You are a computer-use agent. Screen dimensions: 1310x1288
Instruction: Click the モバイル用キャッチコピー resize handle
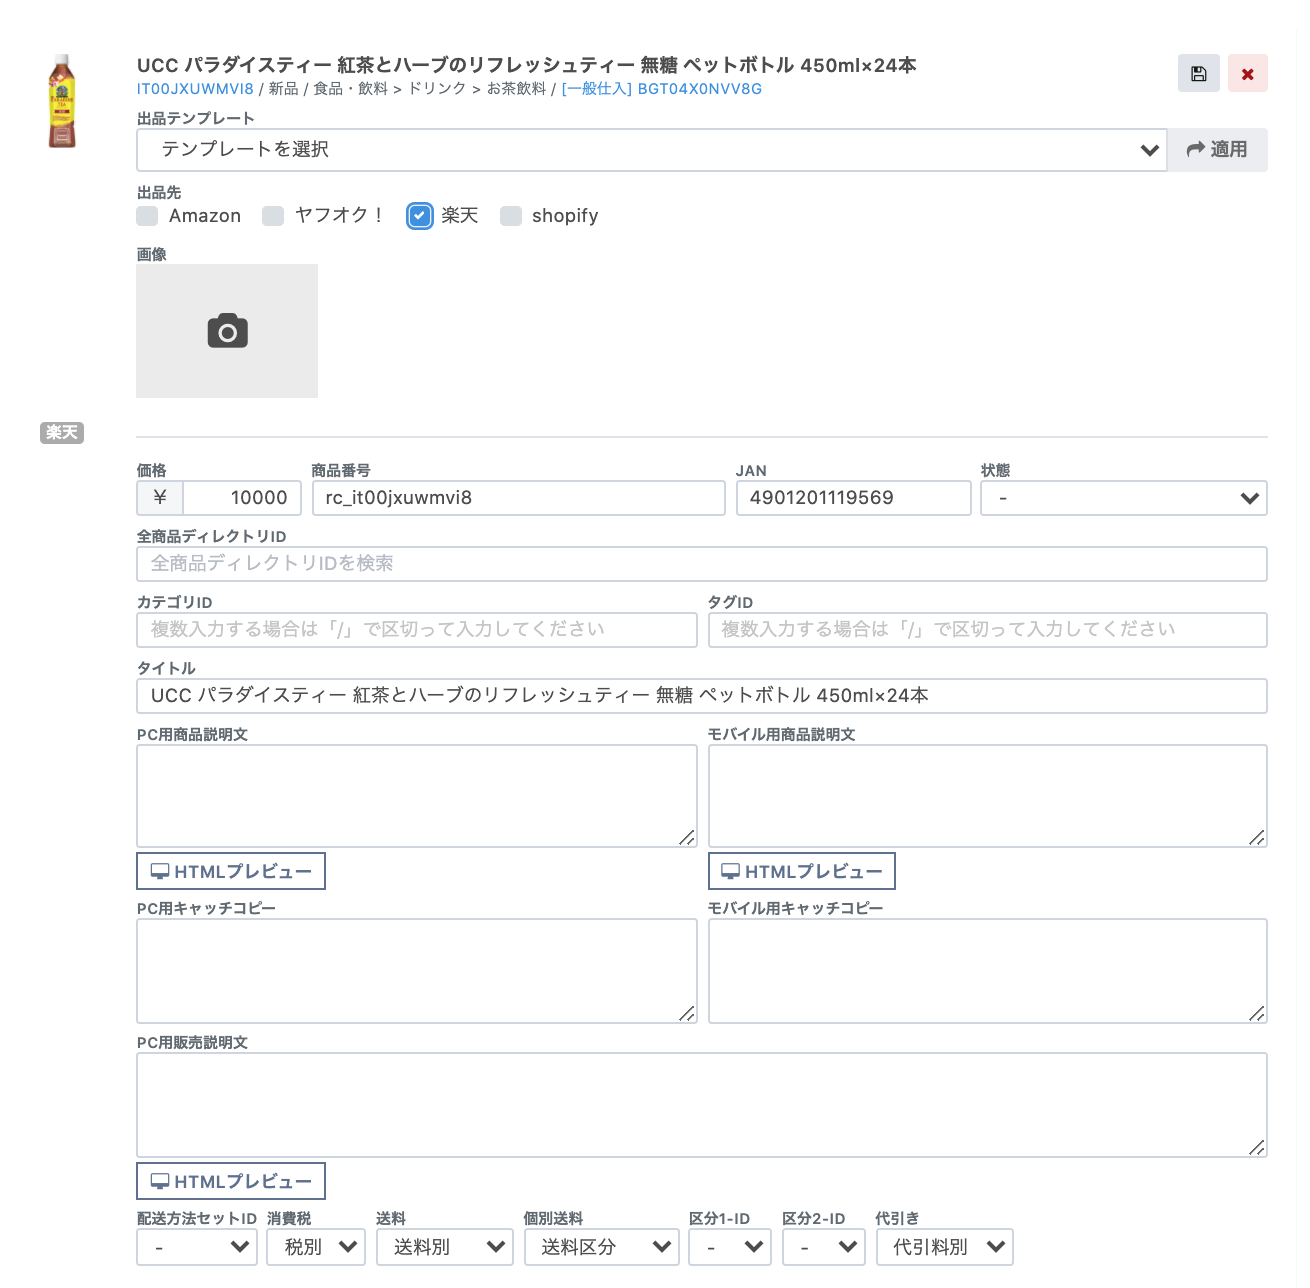1257,1014
